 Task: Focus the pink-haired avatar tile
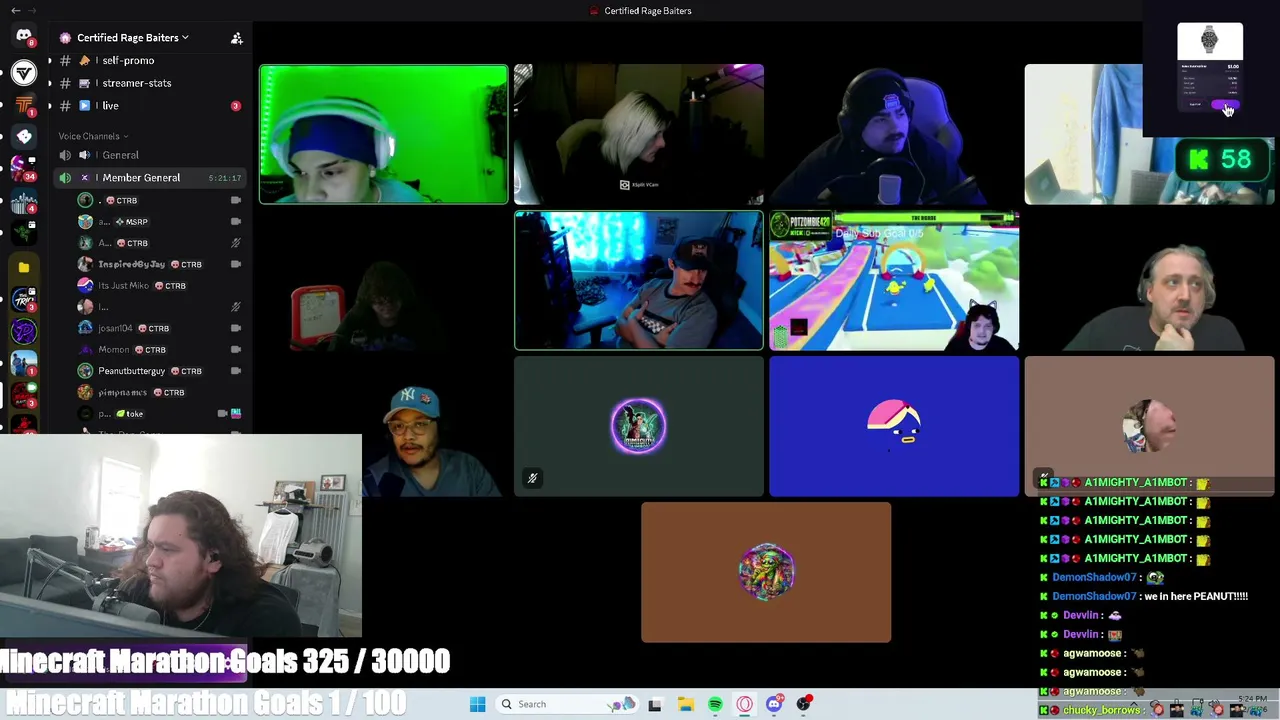click(894, 427)
